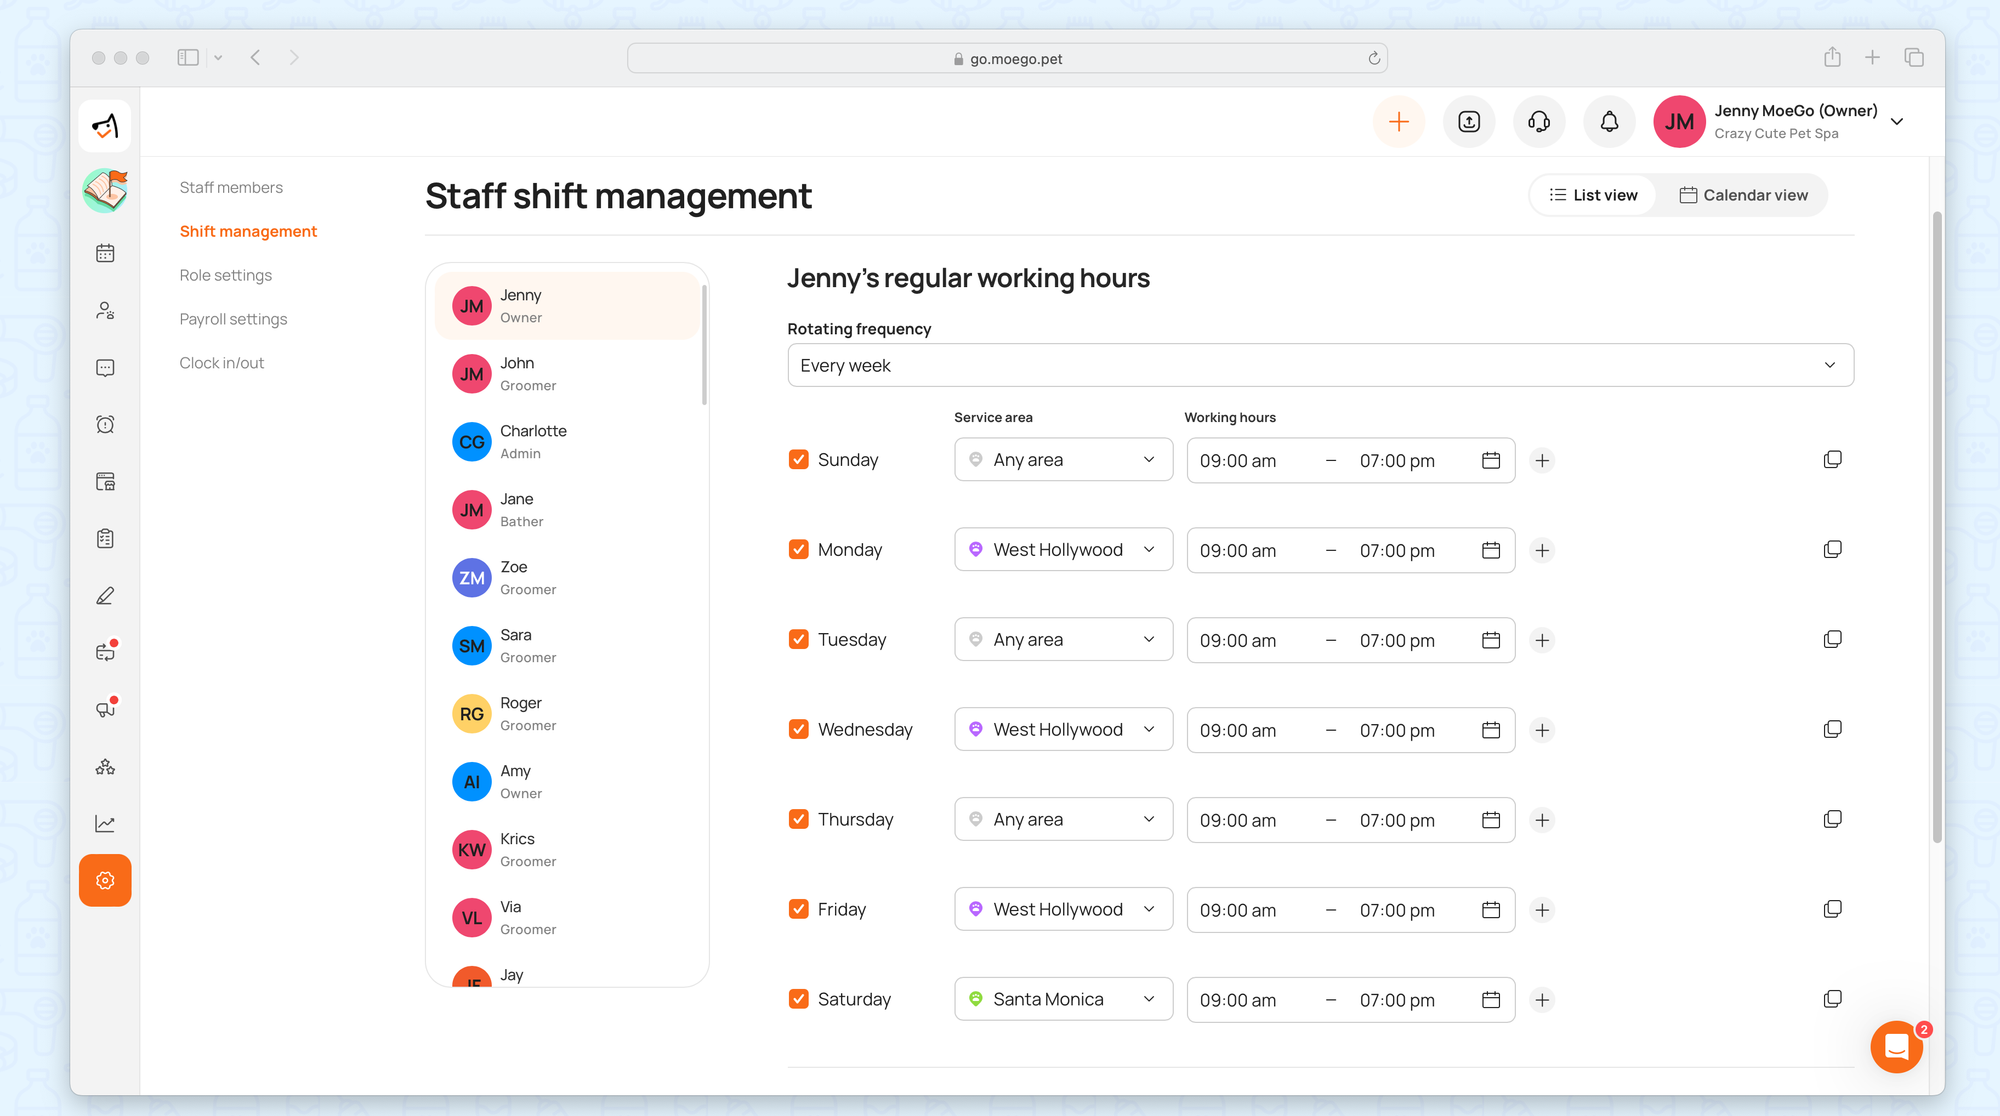Screen dimensions: 2000x1116
Task: Add another time slot for Monday
Action: point(1542,550)
